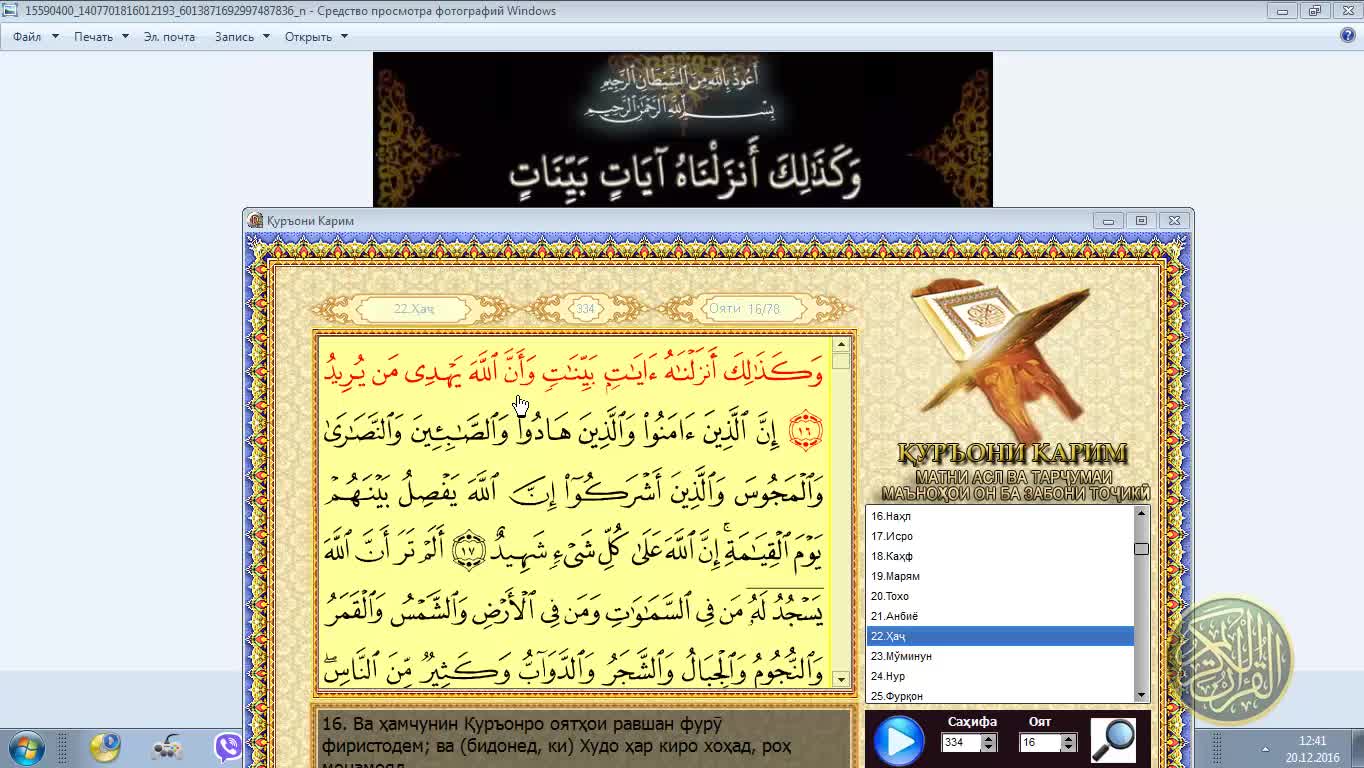Open the Windows Start button
The width and height of the screenshot is (1364, 768).
tap(25, 748)
